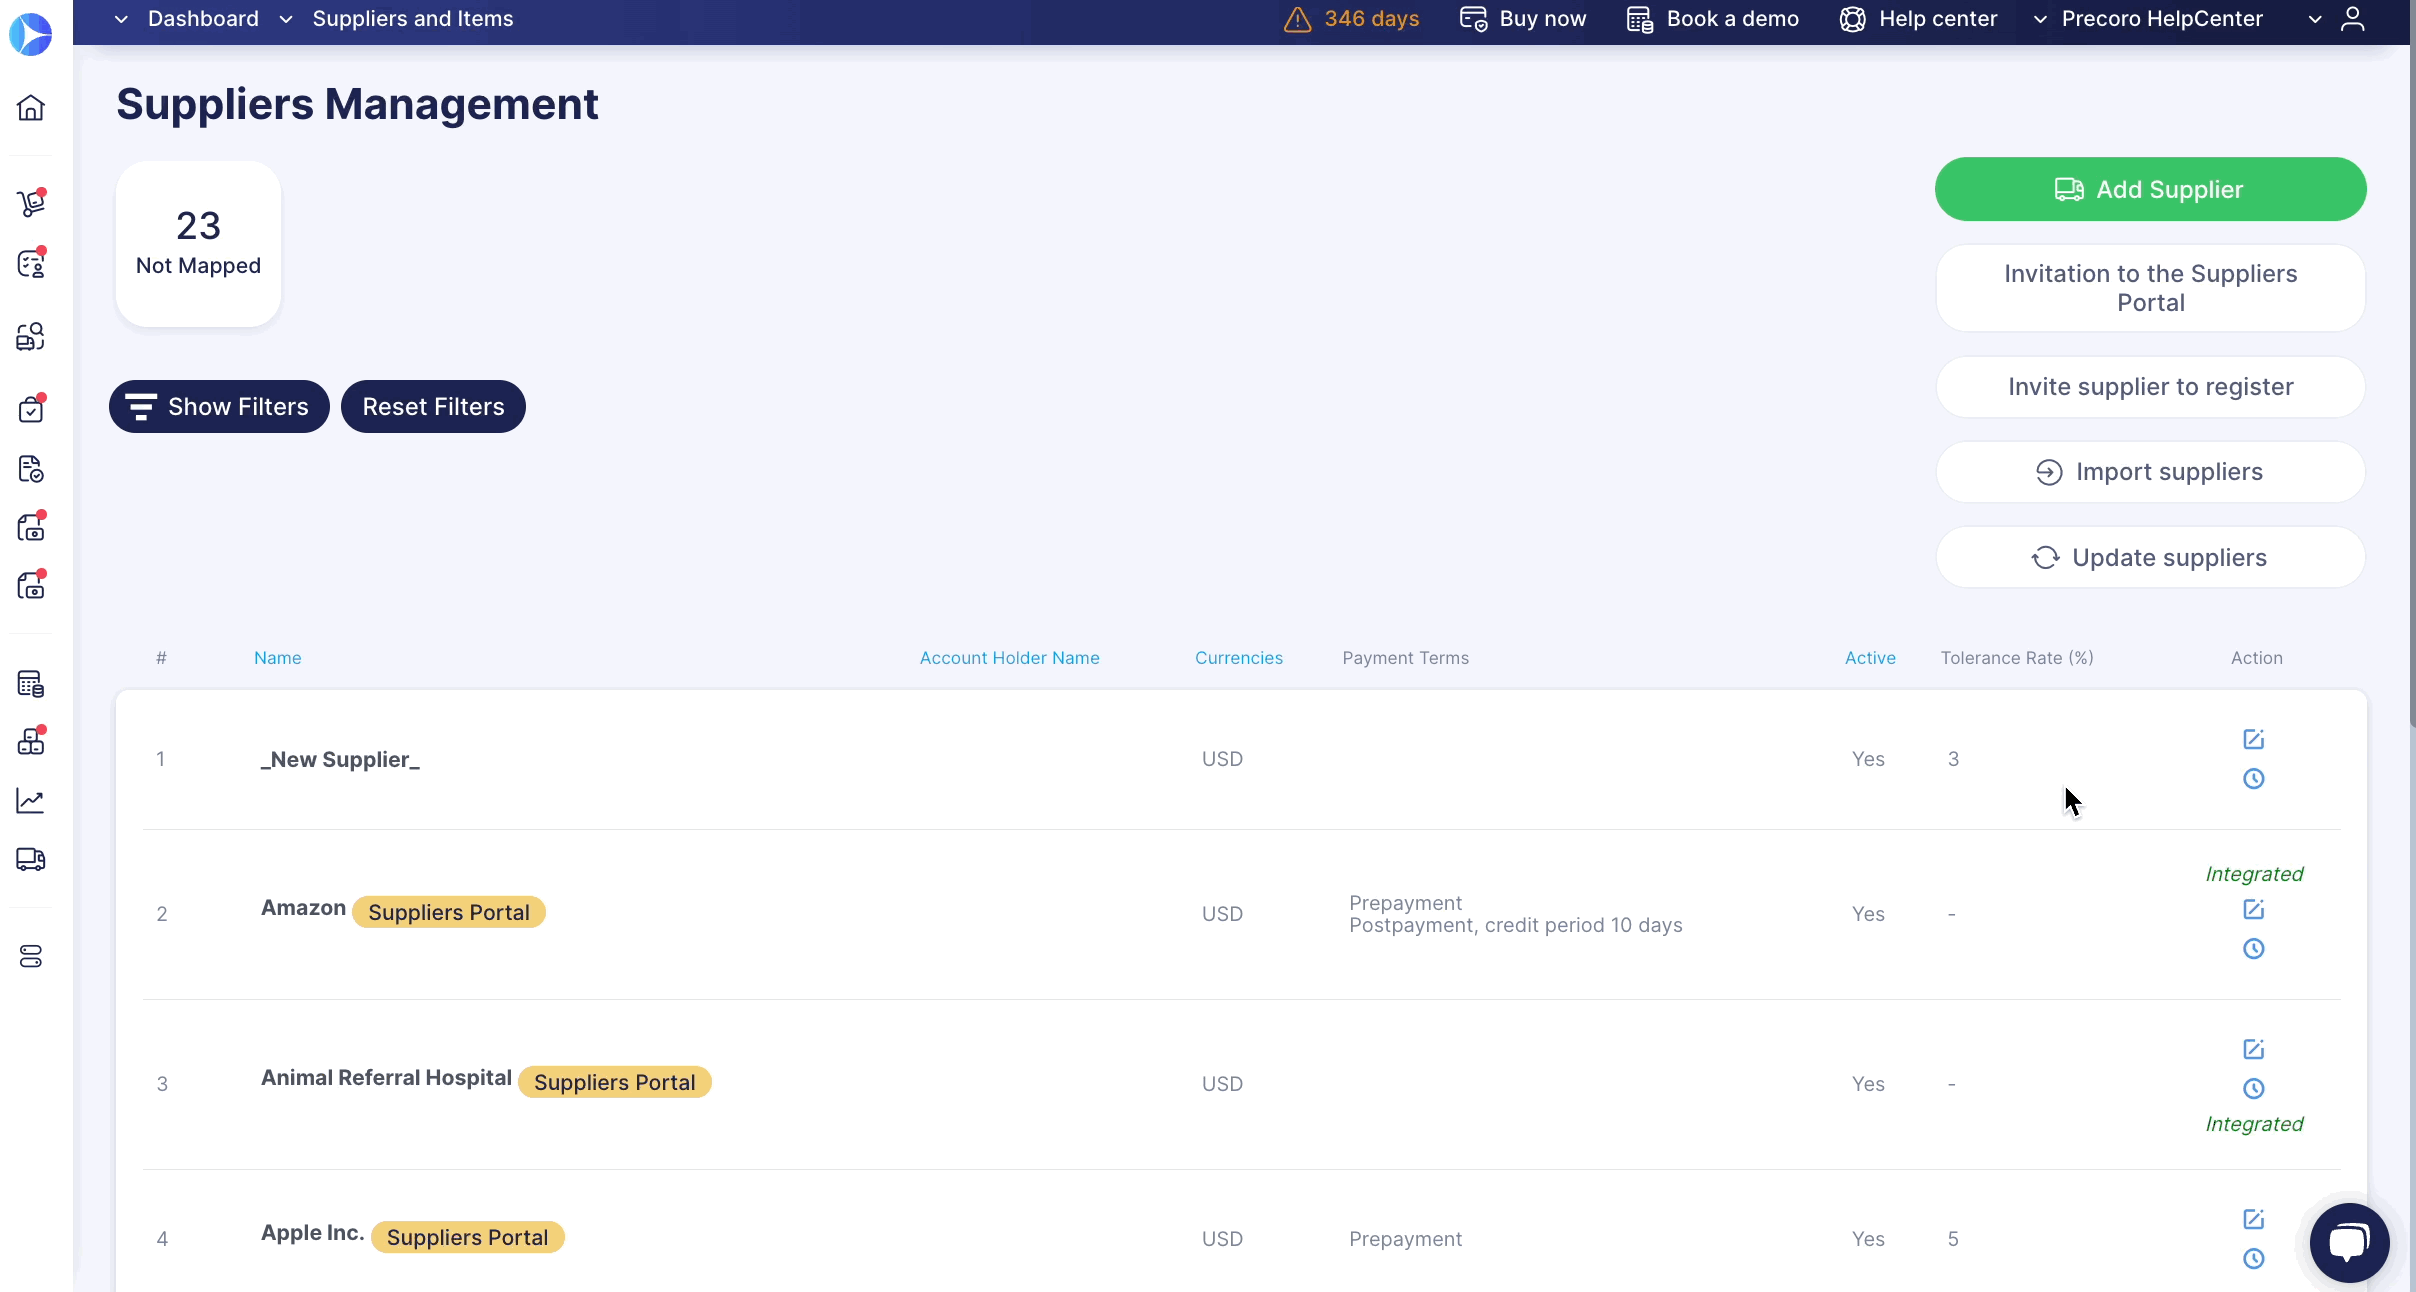The image size is (2416, 1292).
Task: Open the document-with-checkmark sidebar icon
Action: pos(31,469)
